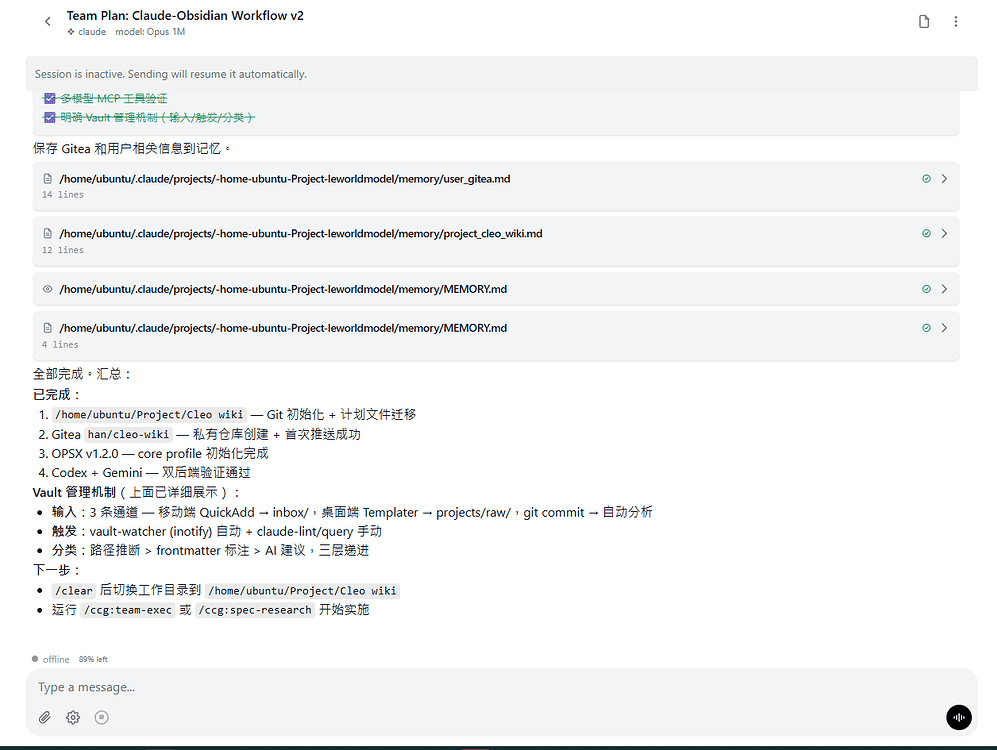
Task: Open the document icon in the header
Action: tap(924, 22)
